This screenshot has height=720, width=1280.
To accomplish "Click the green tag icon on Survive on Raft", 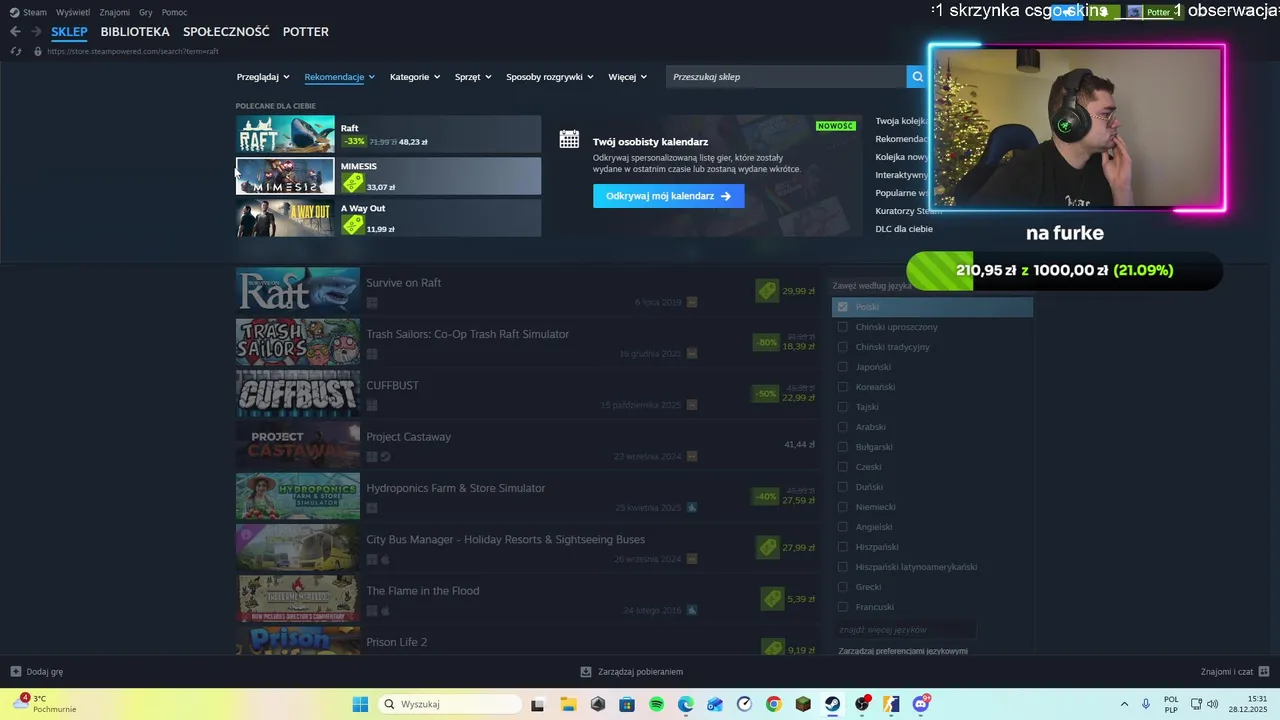I will 767,291.
